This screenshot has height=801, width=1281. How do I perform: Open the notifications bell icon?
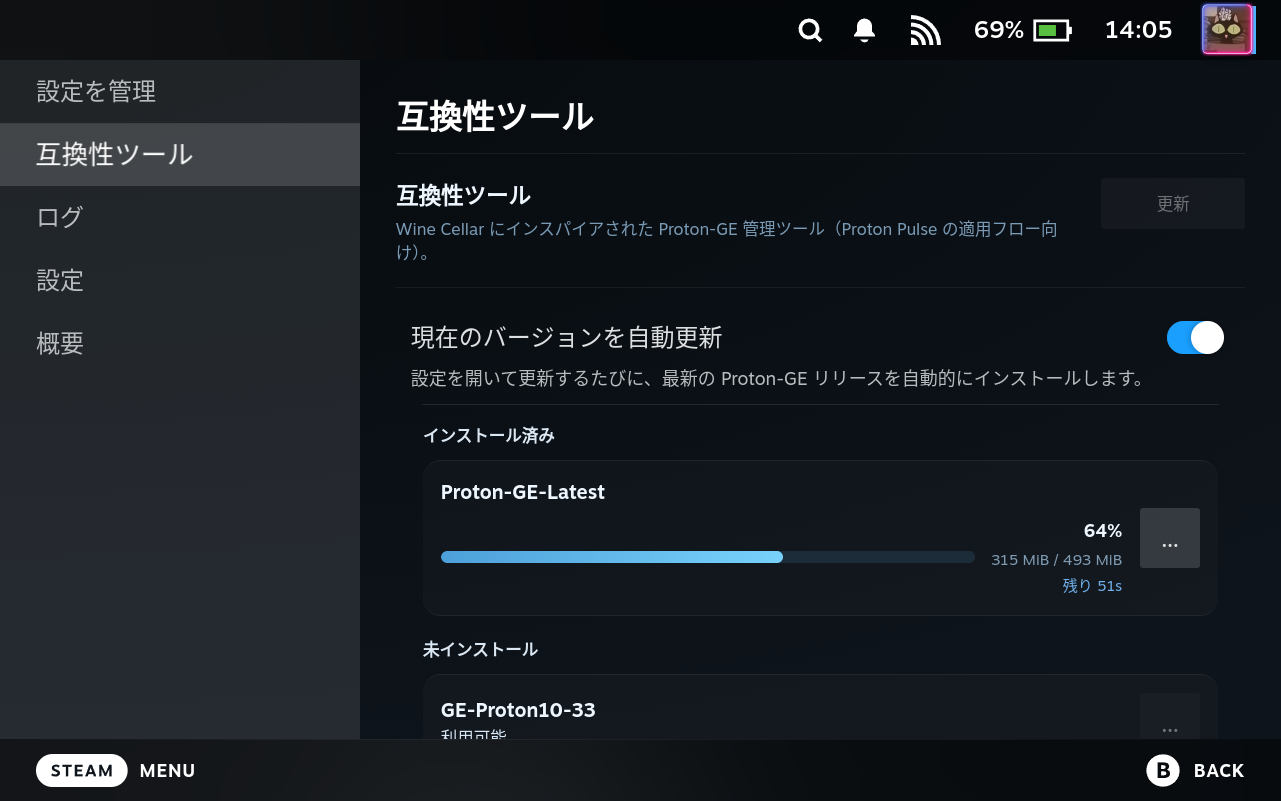(865, 31)
